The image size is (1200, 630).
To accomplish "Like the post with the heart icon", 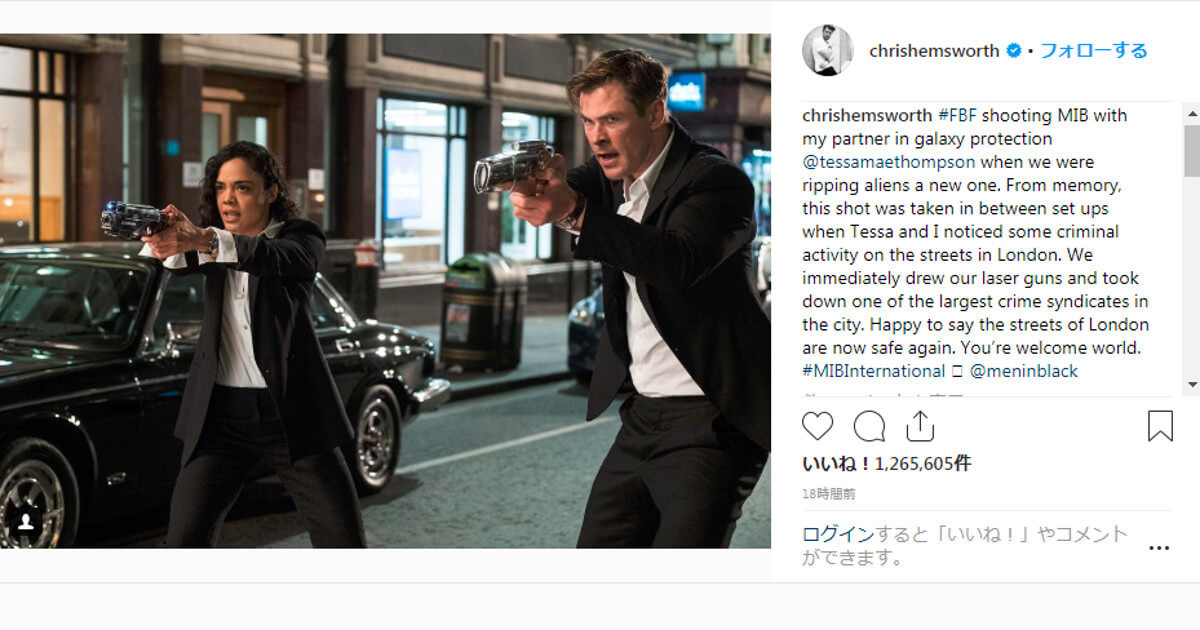I will coord(818,427).
